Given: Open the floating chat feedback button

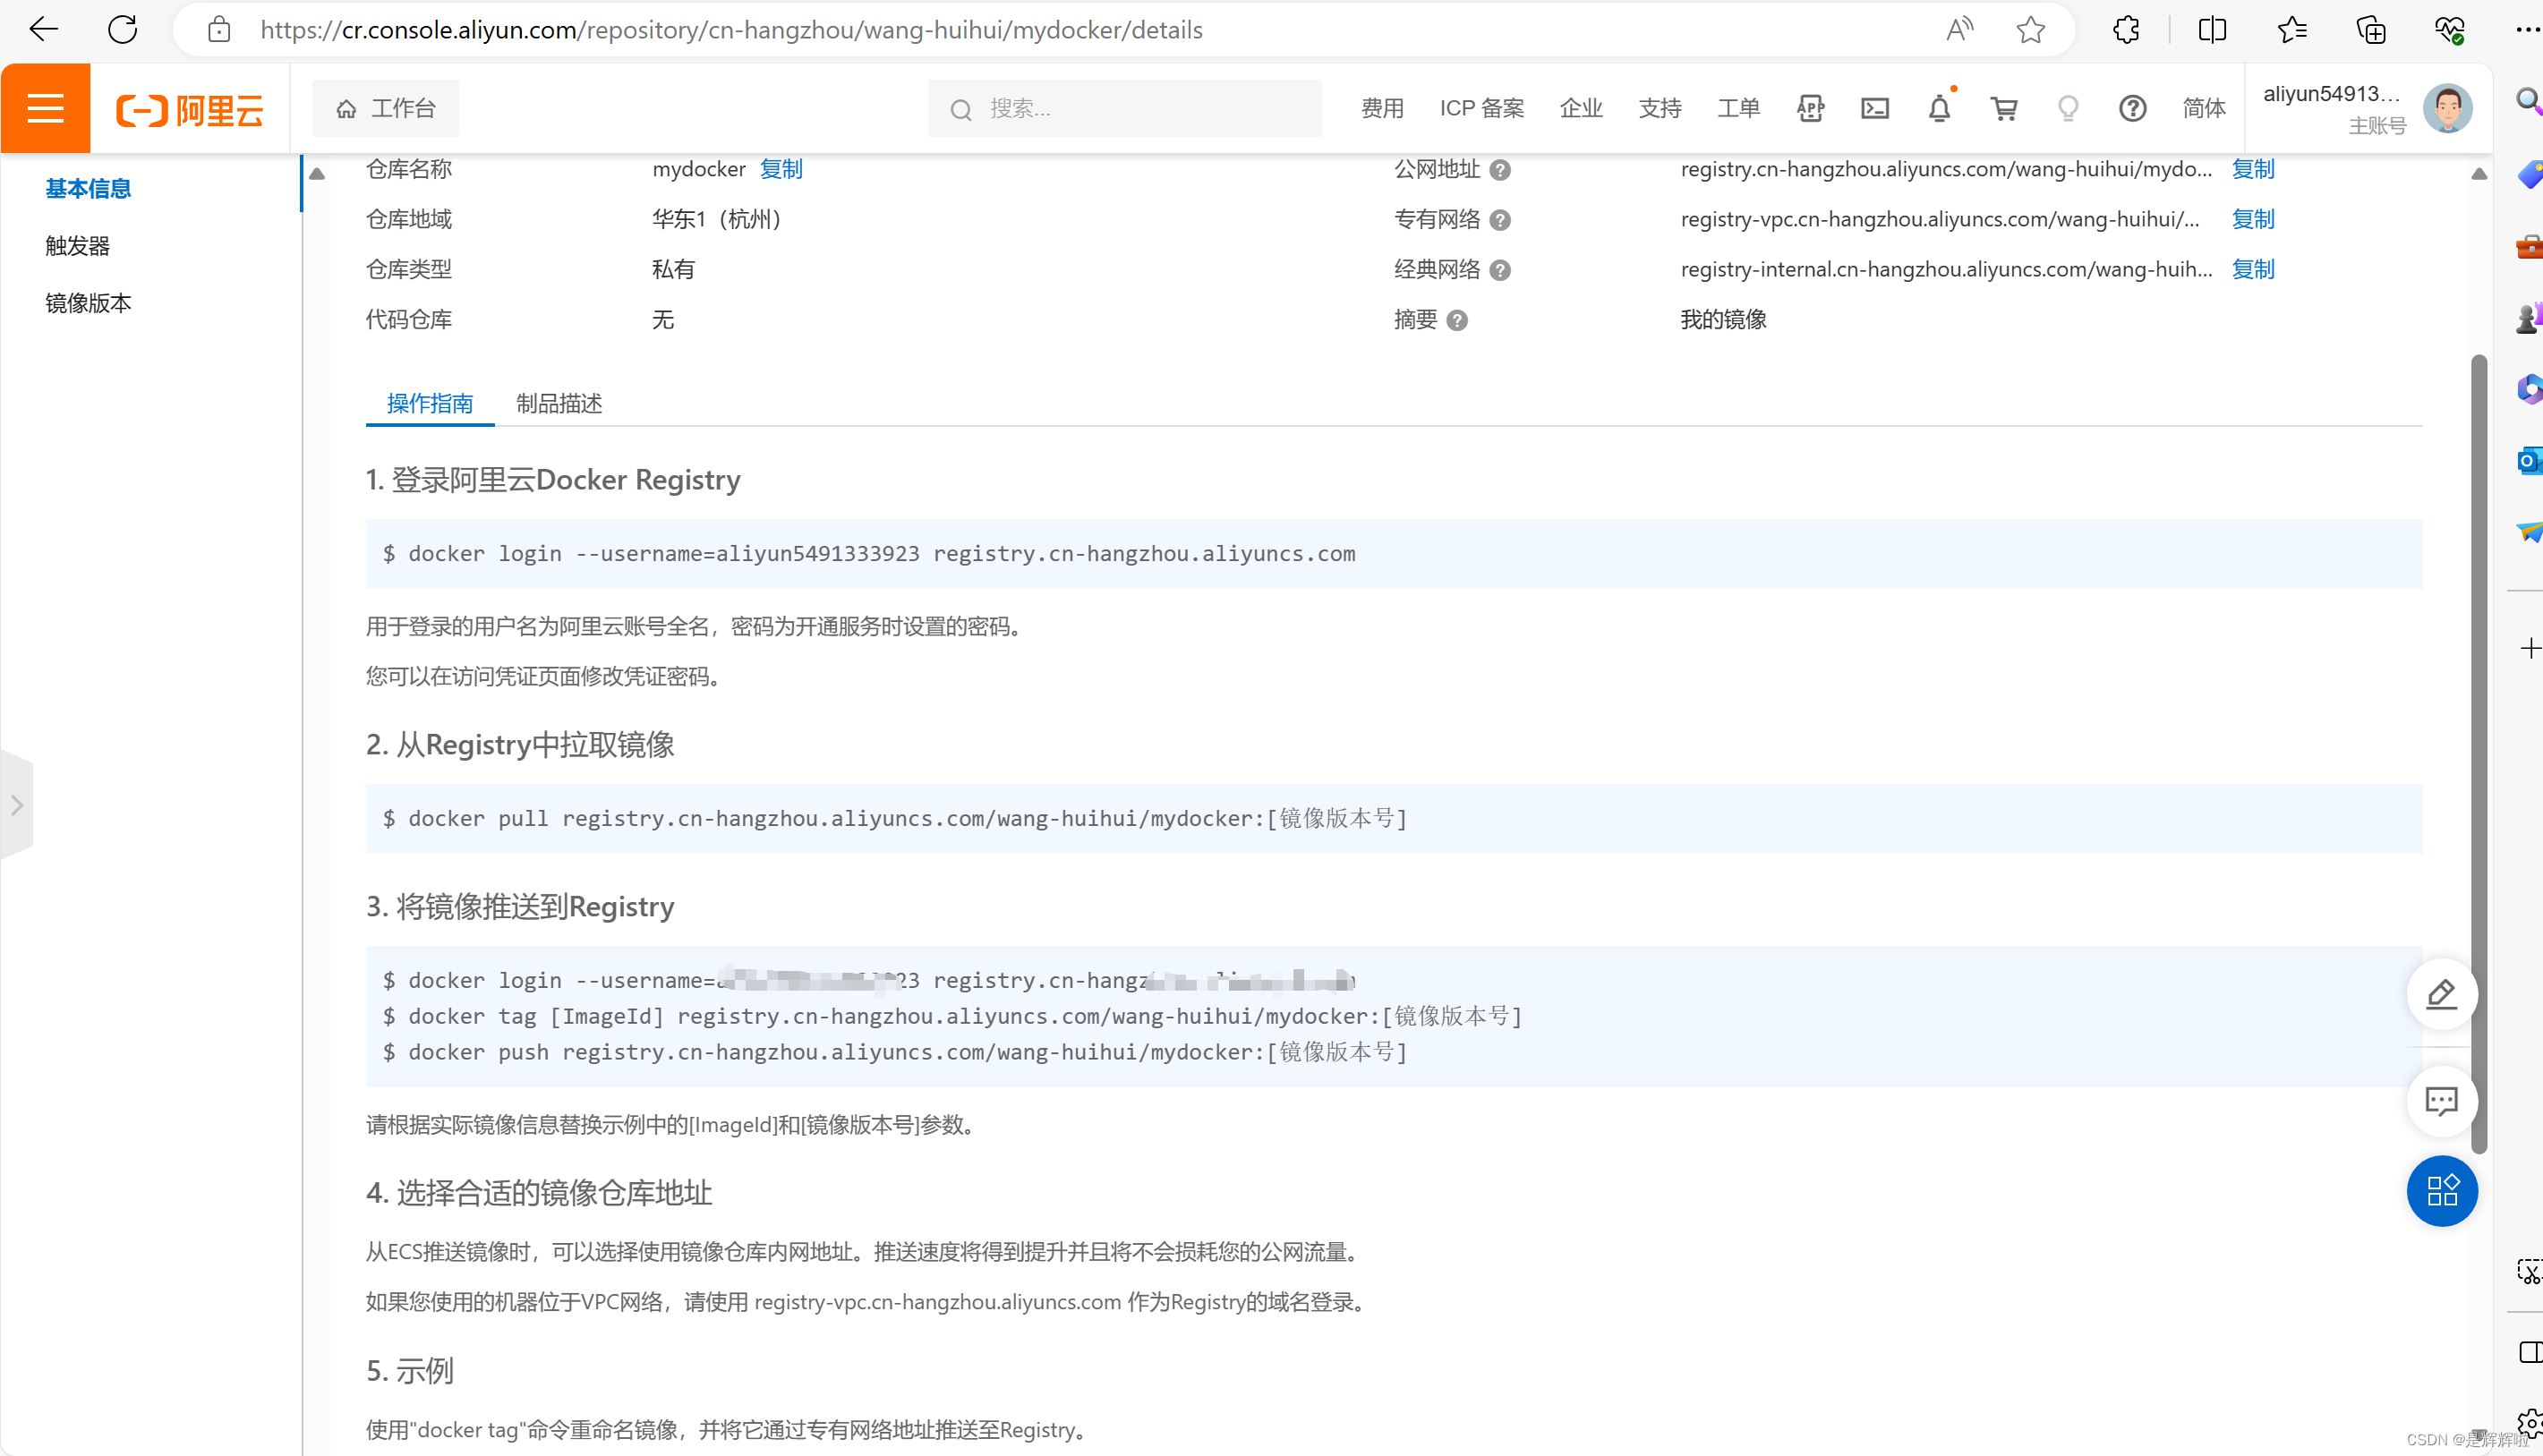Looking at the screenshot, I should (x=2441, y=1101).
